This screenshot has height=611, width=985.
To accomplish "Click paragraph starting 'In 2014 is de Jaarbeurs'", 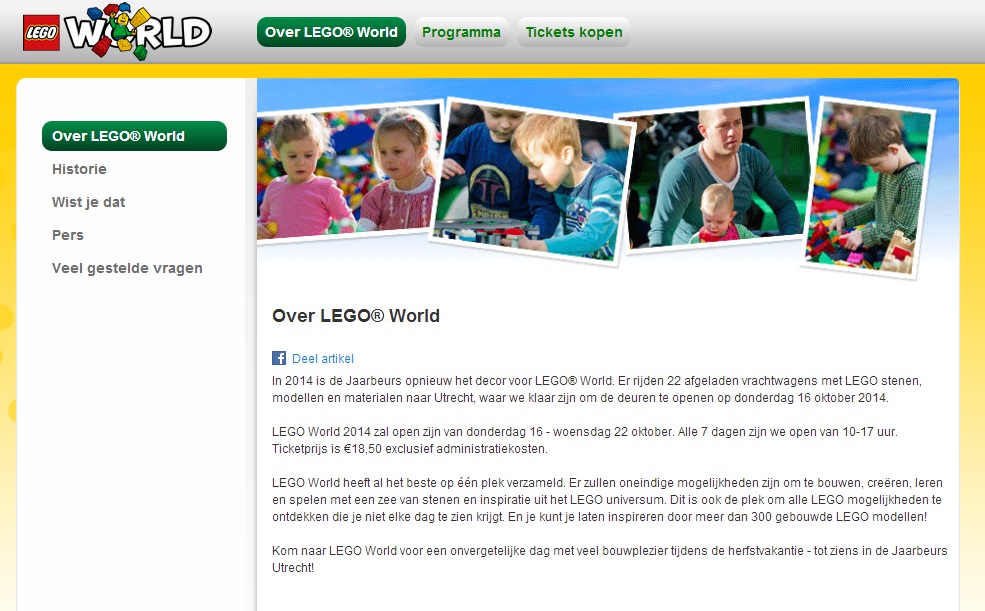I will click(597, 389).
